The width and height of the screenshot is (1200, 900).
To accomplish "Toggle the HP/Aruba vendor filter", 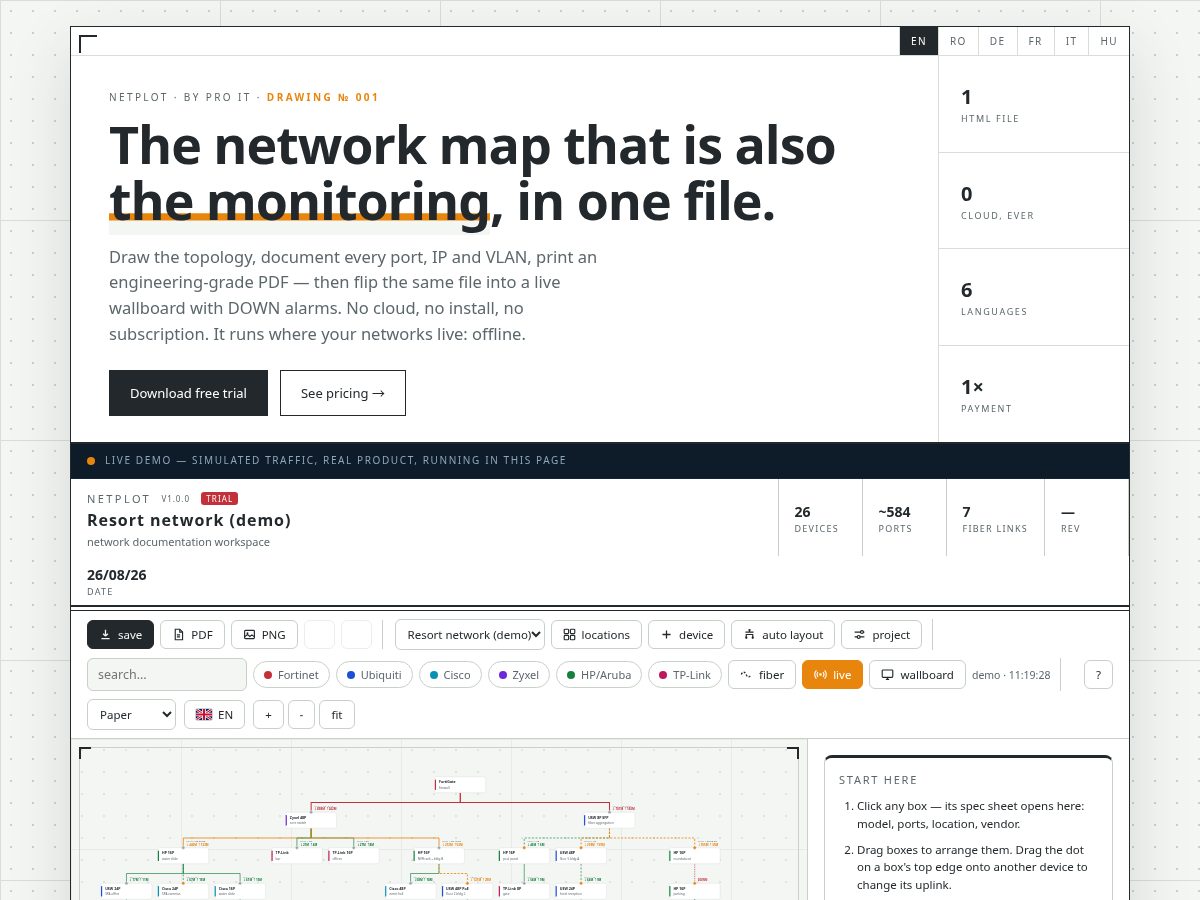I will (599, 675).
